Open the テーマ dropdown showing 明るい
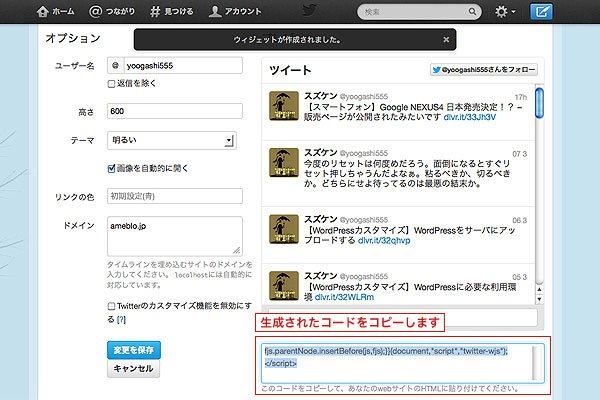 coord(172,140)
